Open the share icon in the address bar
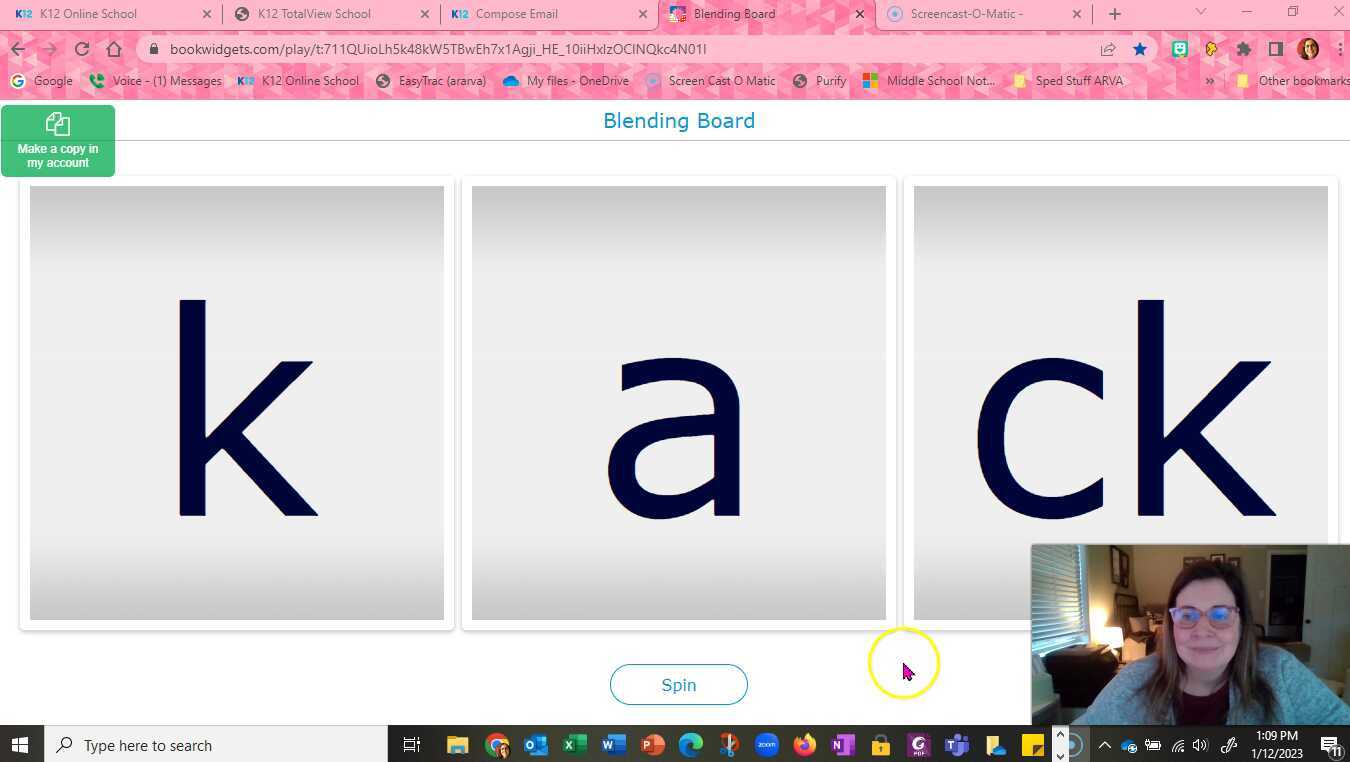Screen dimensions: 1350x762 tap(1108, 48)
